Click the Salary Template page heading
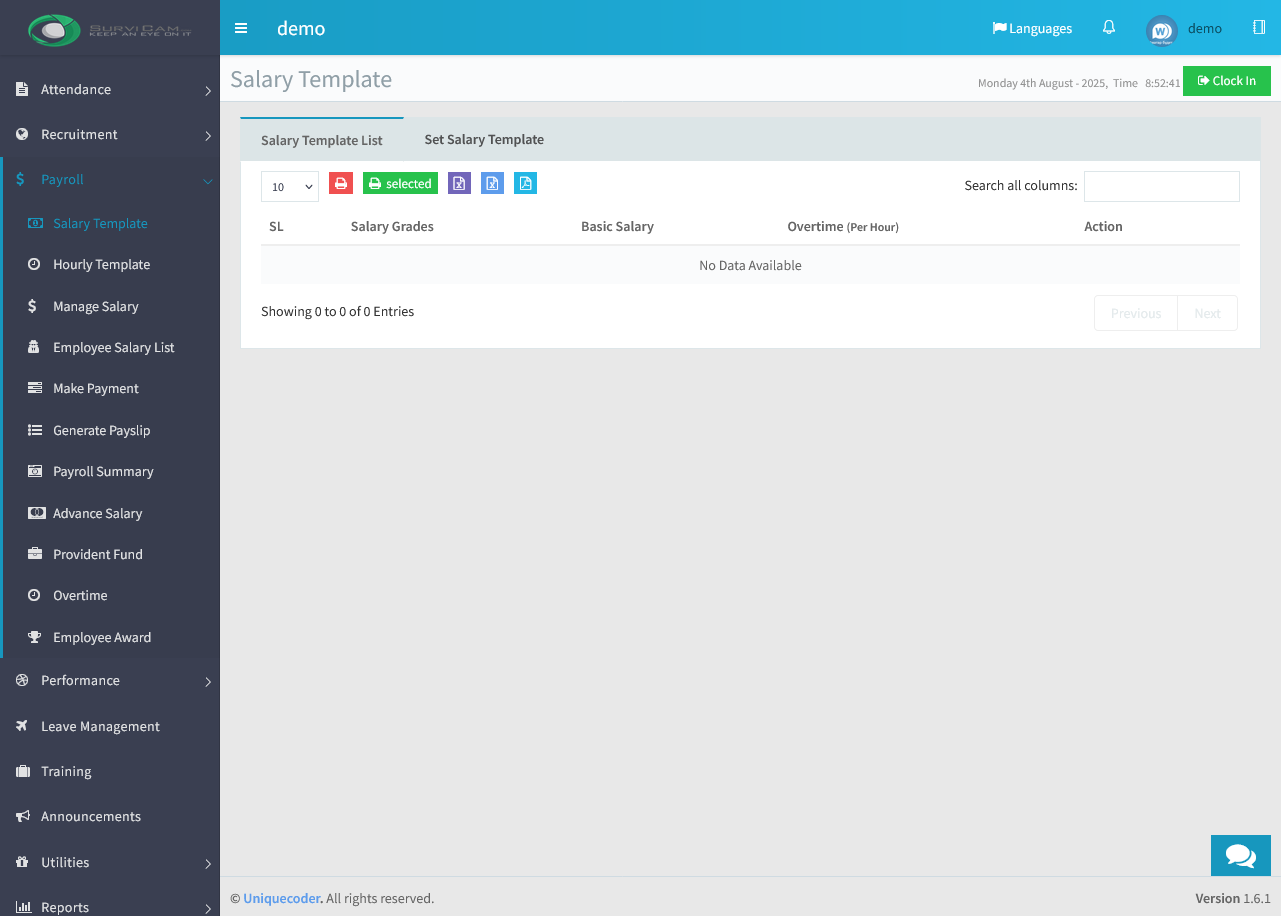 pos(311,80)
